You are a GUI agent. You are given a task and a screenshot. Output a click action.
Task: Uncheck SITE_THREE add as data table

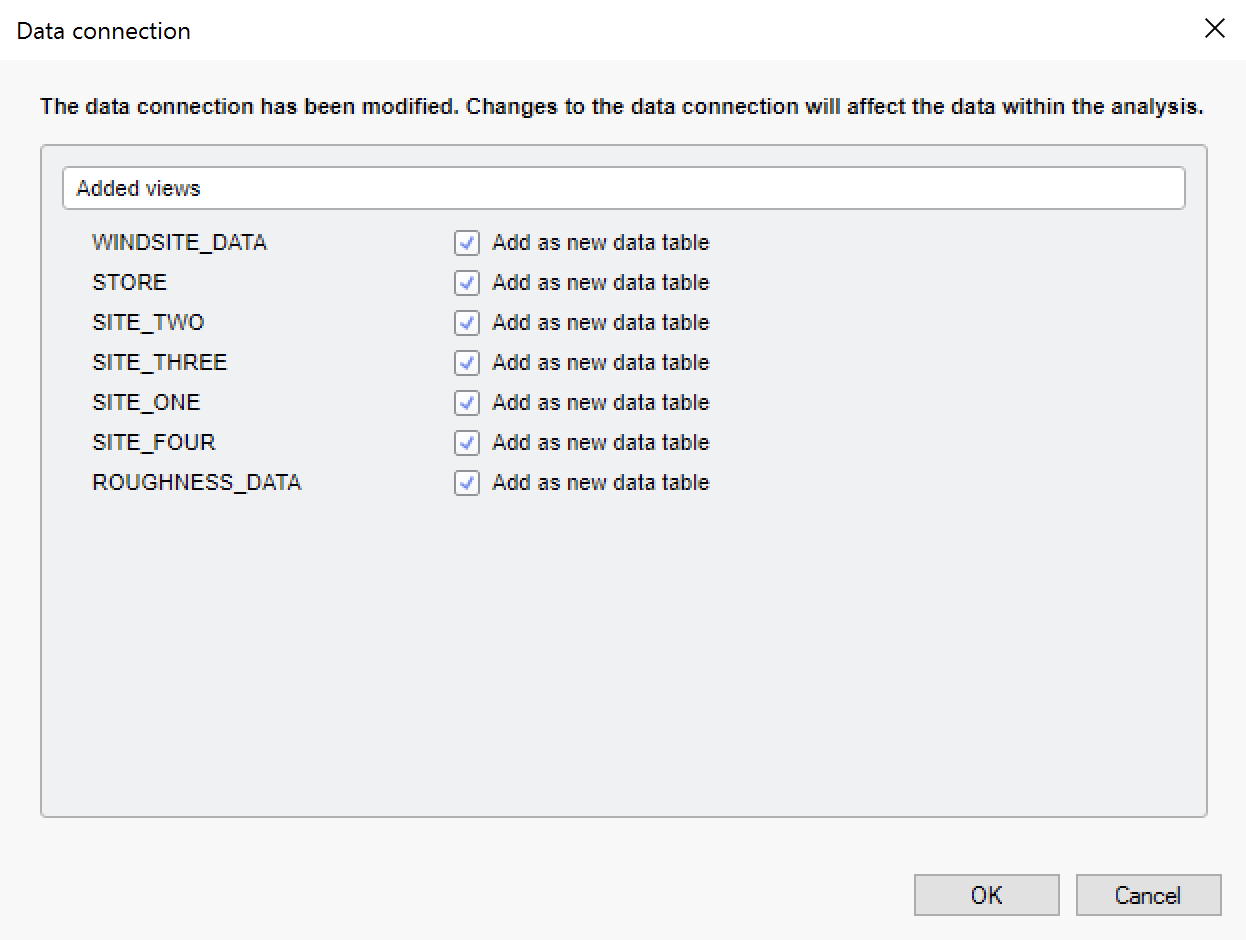click(x=467, y=363)
